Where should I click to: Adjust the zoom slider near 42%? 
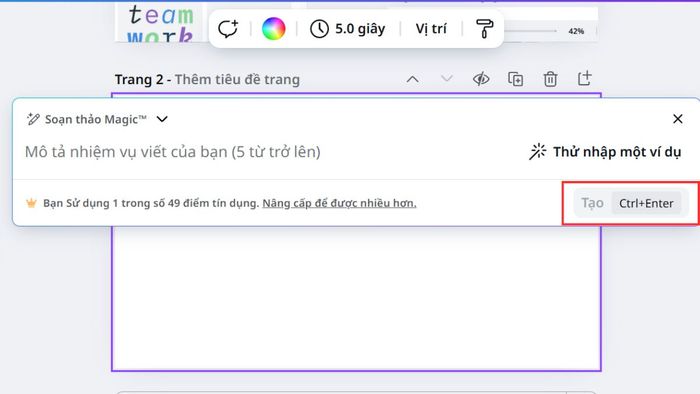pyautogui.click(x=531, y=31)
